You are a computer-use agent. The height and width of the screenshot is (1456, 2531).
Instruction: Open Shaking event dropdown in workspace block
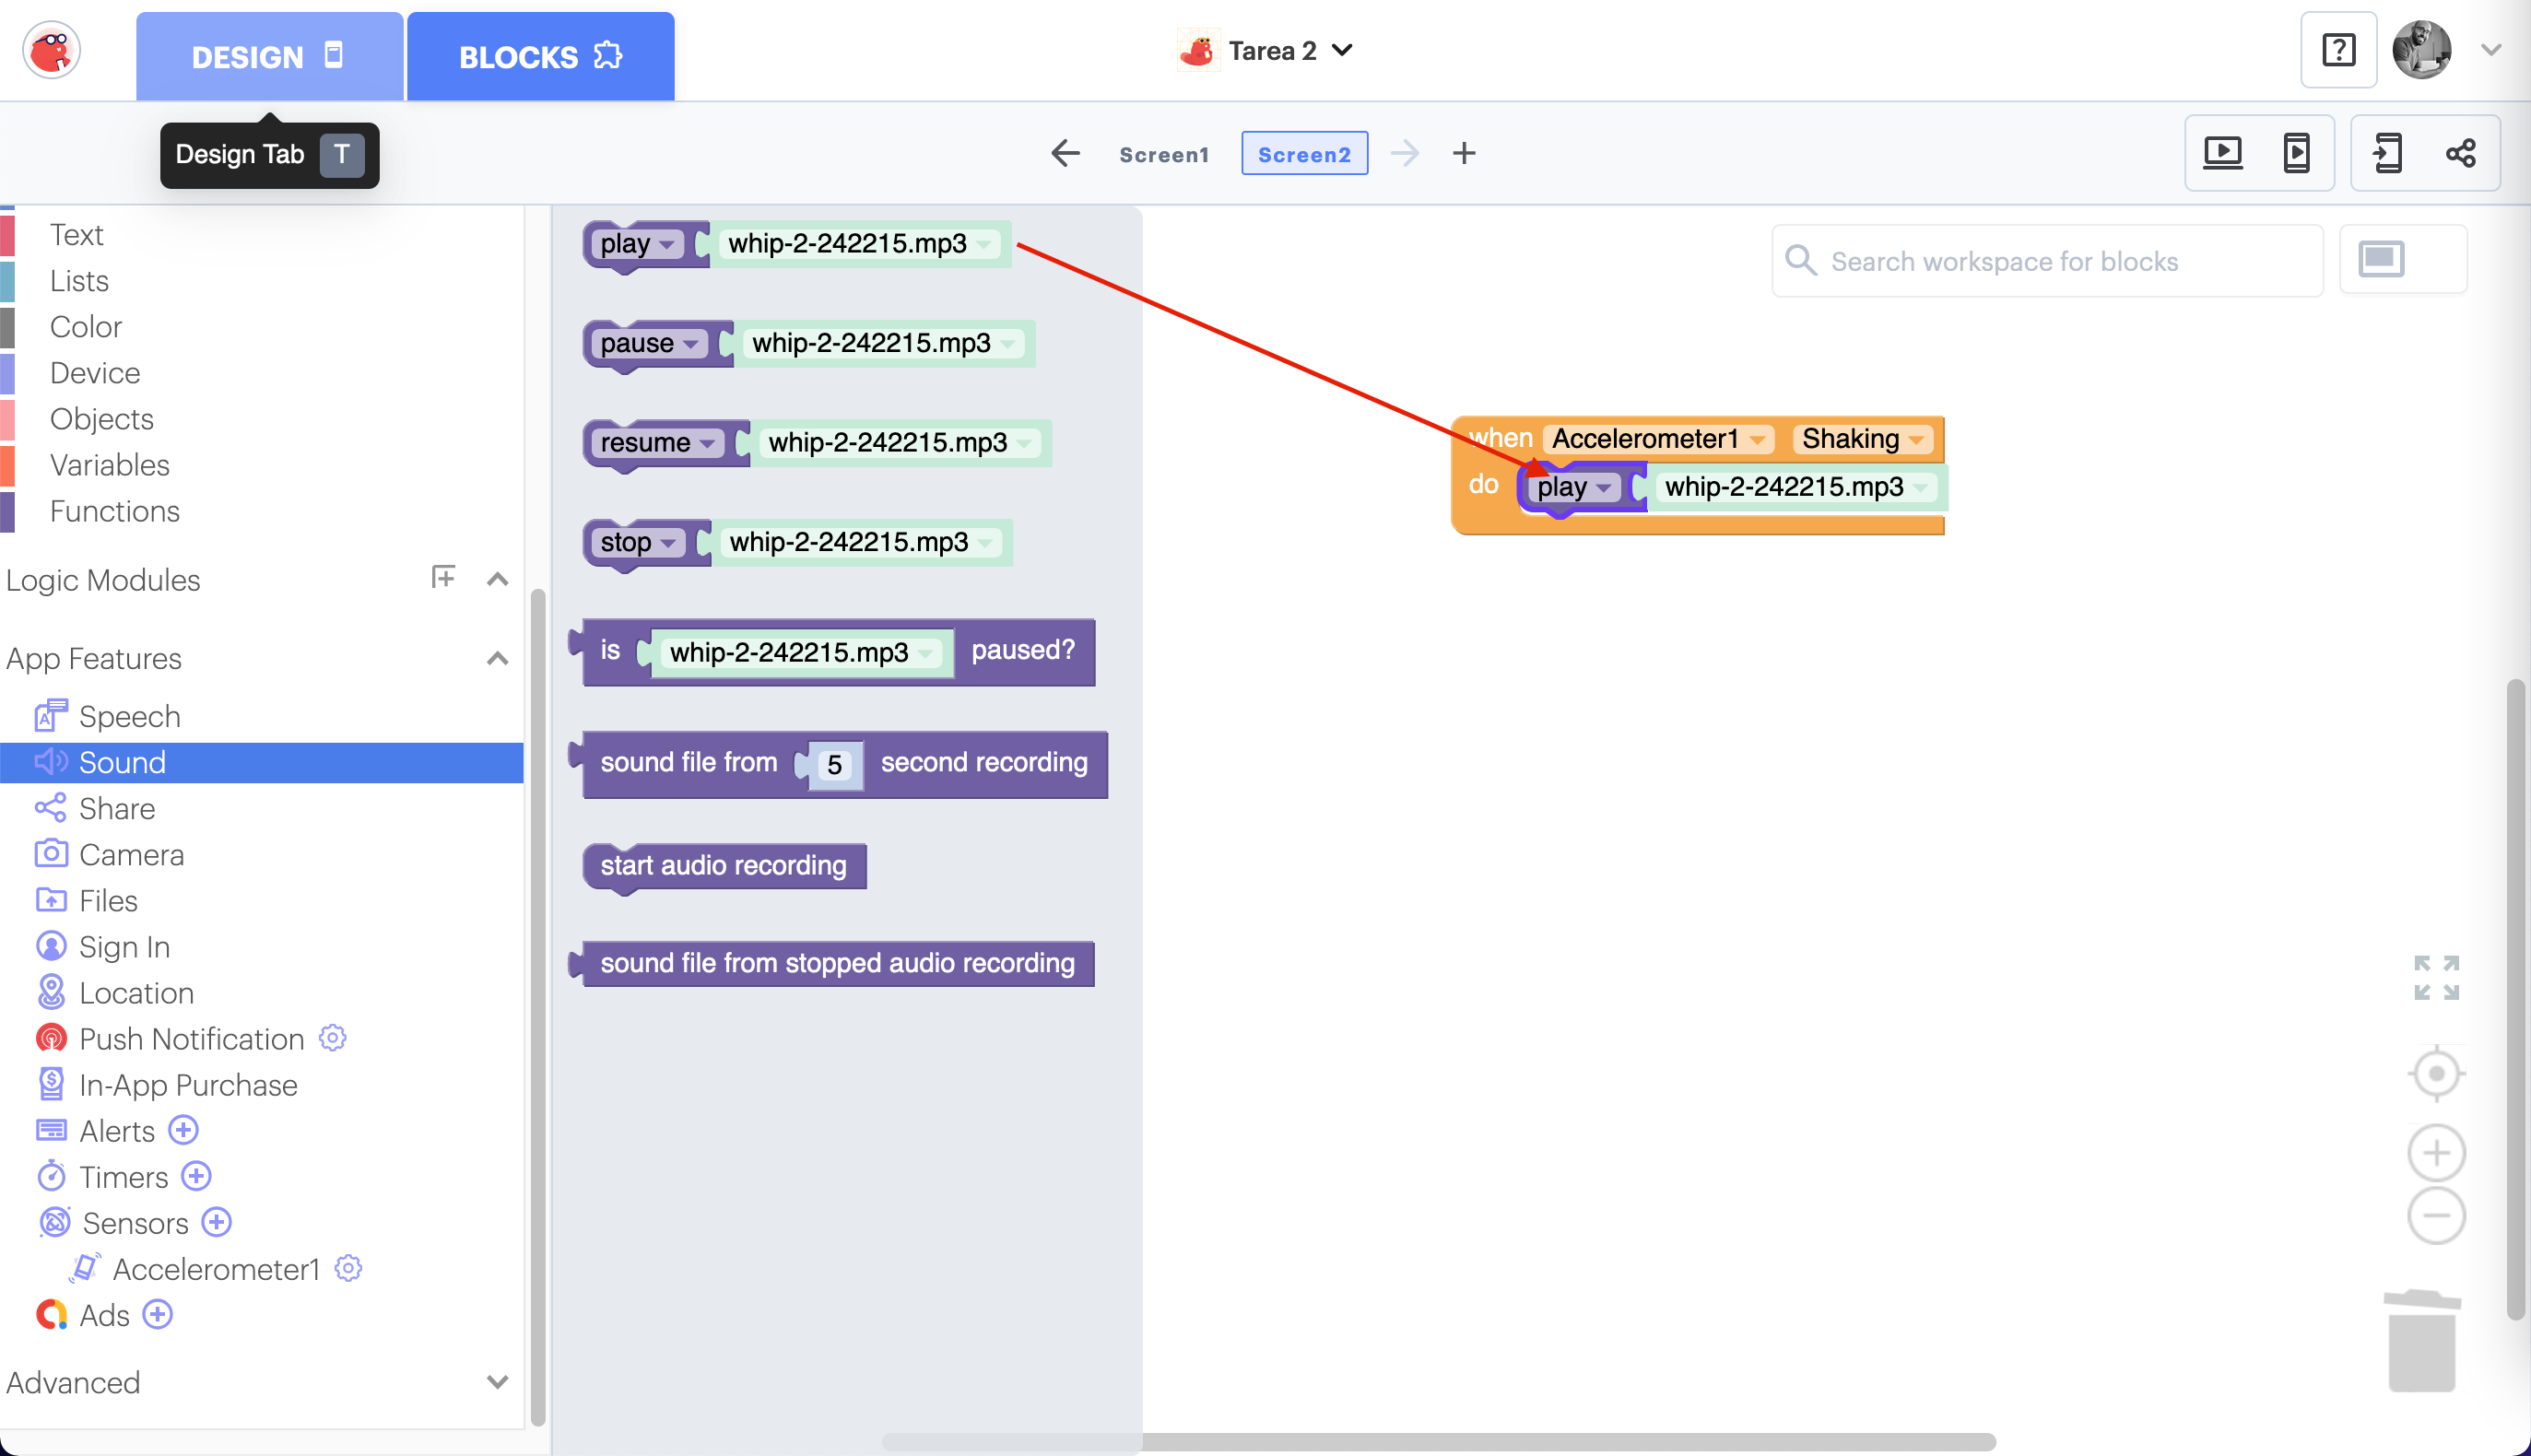pos(1916,439)
